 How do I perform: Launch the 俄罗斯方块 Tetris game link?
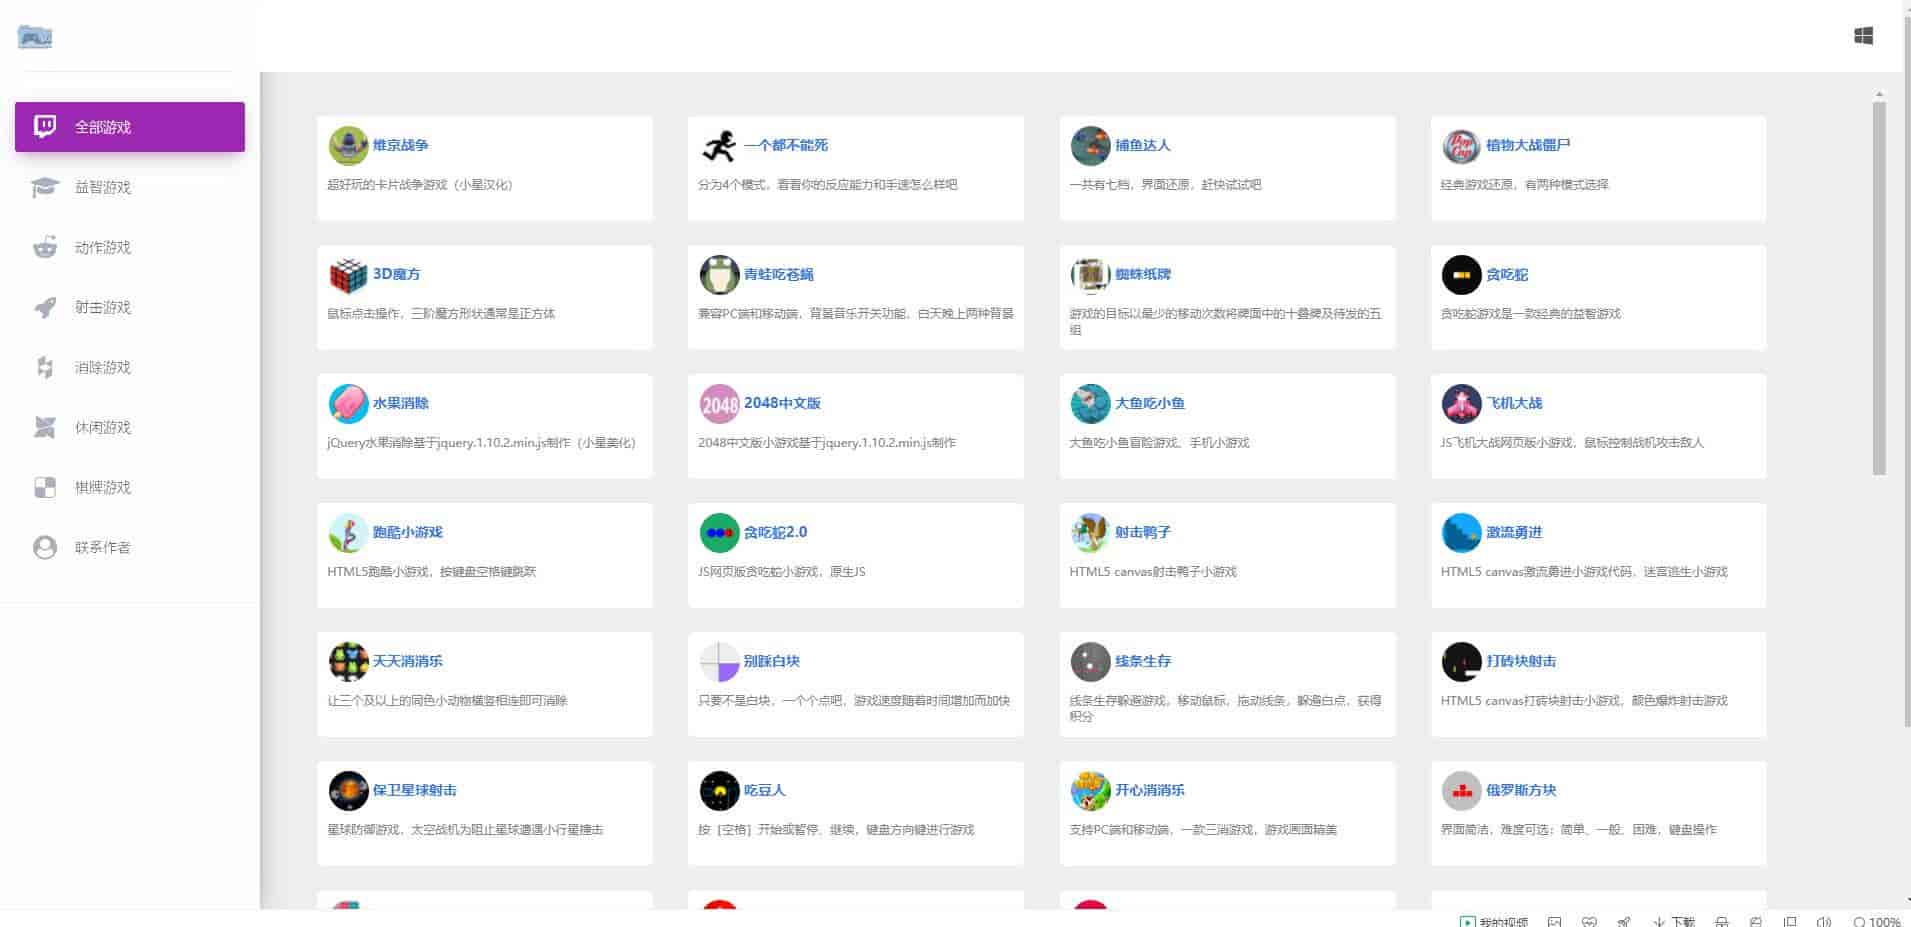coord(1520,790)
